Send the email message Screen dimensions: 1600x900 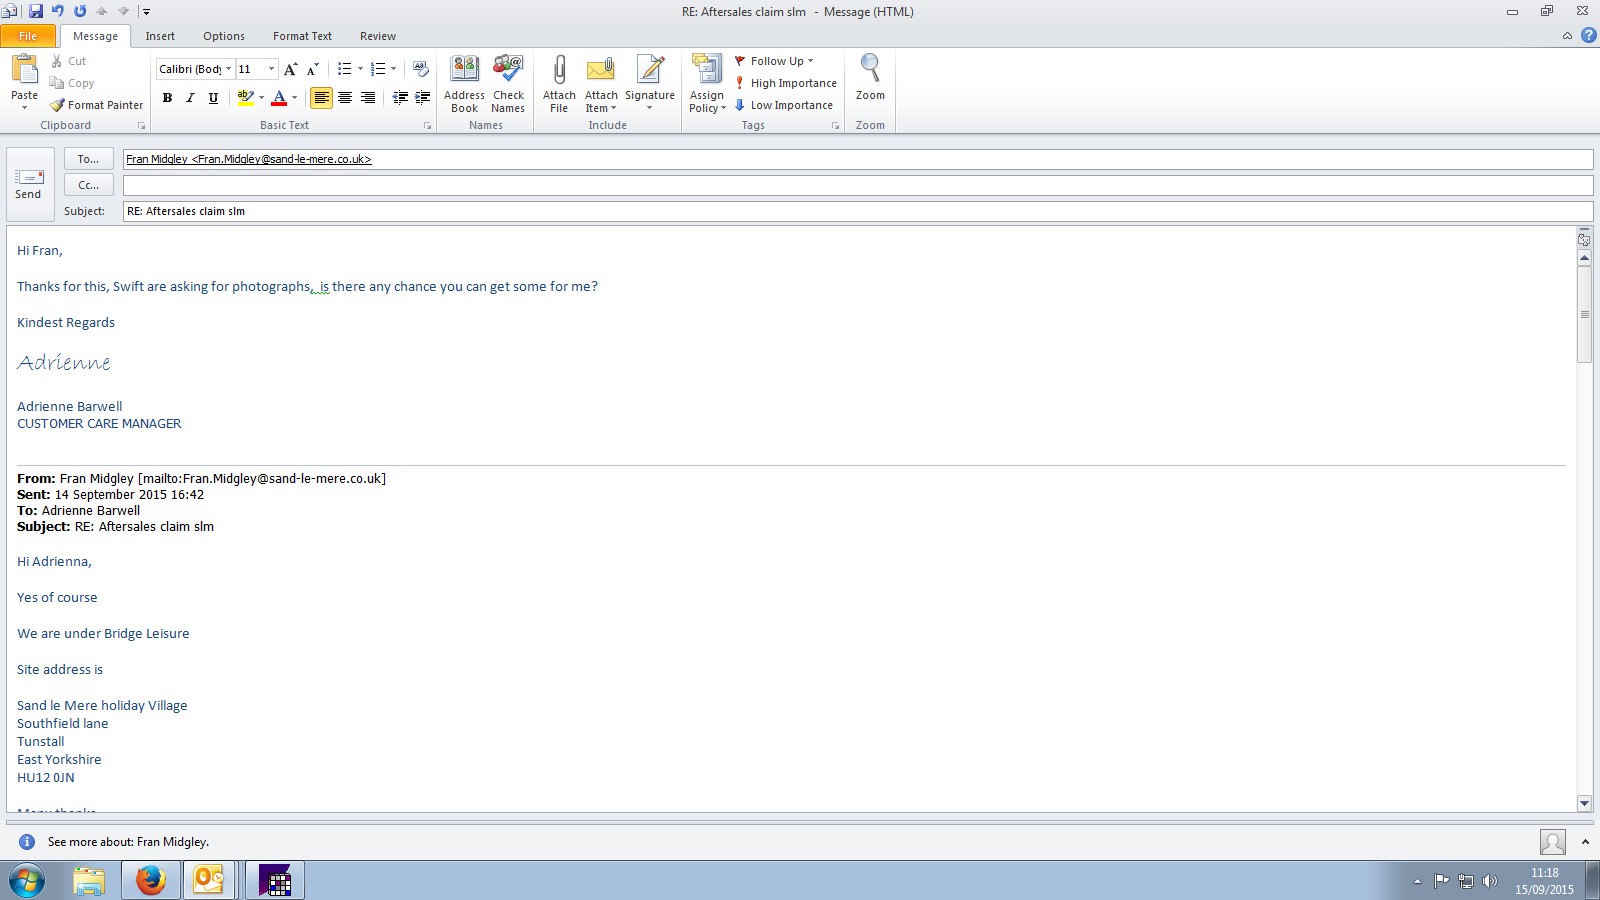point(29,184)
